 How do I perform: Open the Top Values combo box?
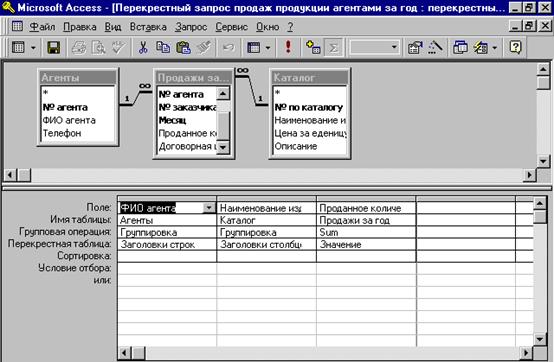394,47
